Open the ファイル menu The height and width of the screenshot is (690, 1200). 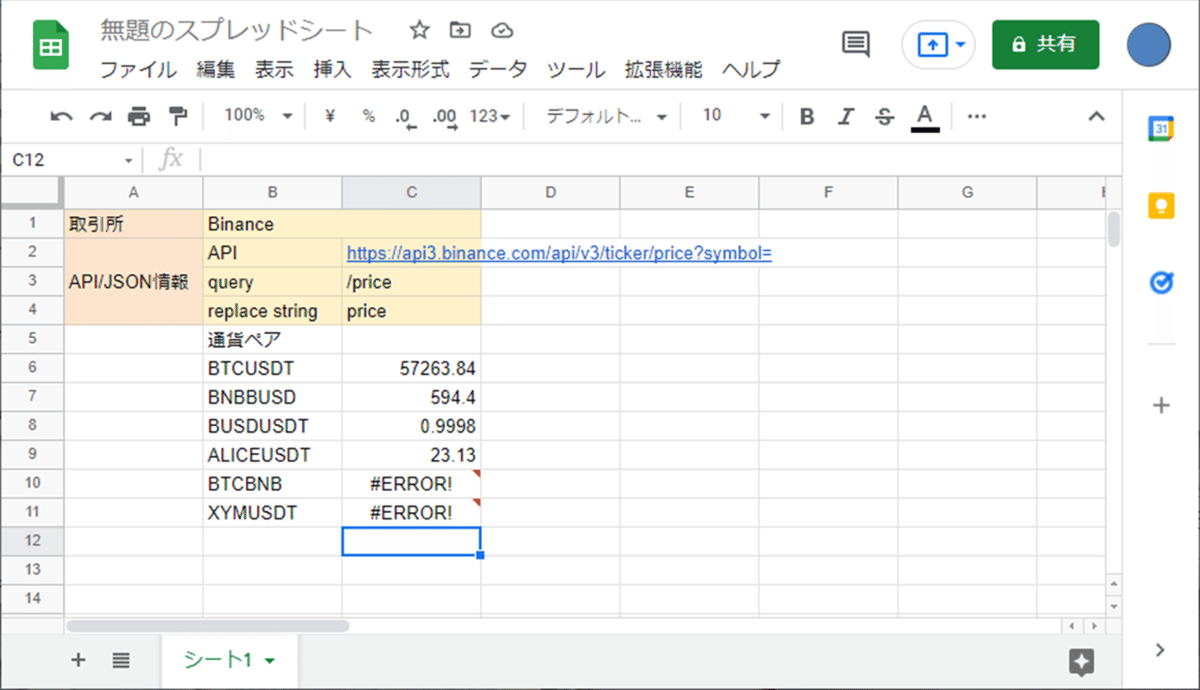pyautogui.click(x=138, y=70)
